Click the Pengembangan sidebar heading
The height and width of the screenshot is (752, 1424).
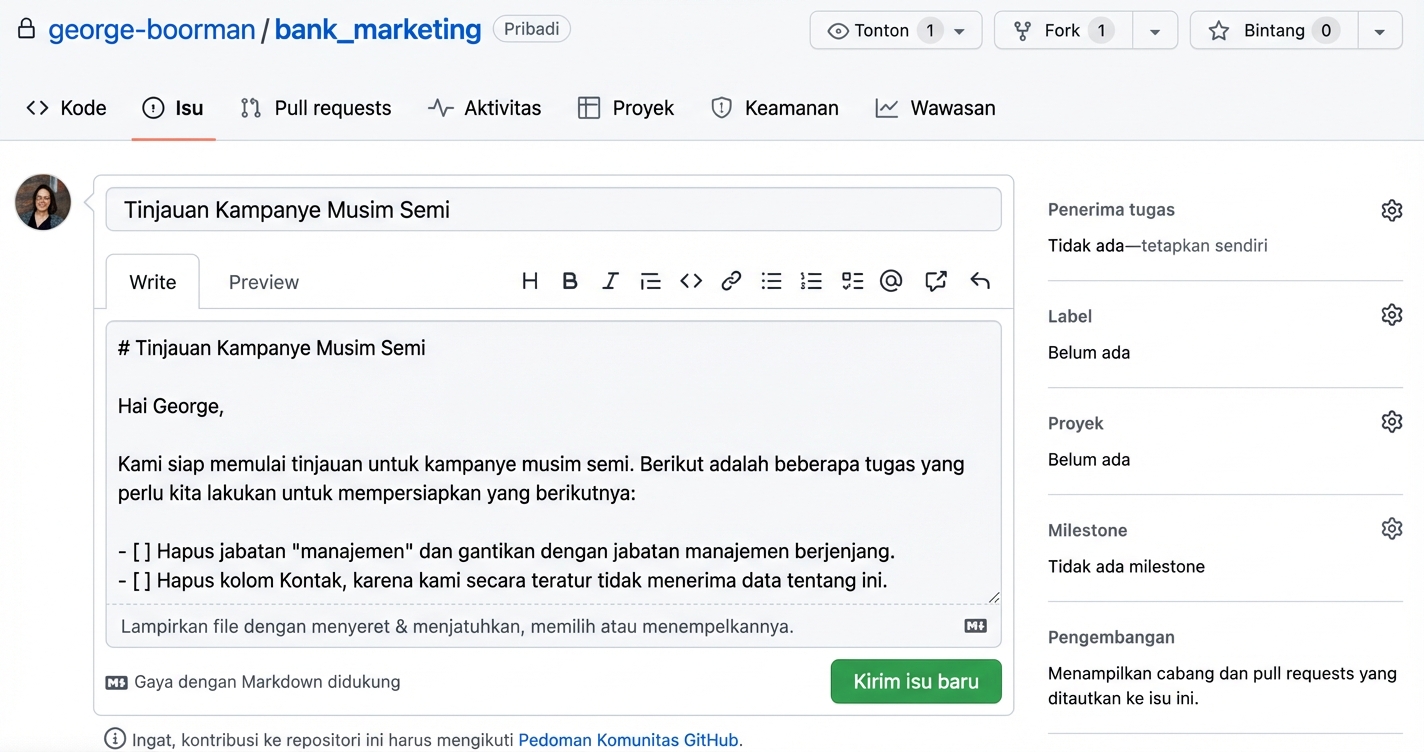(1111, 637)
